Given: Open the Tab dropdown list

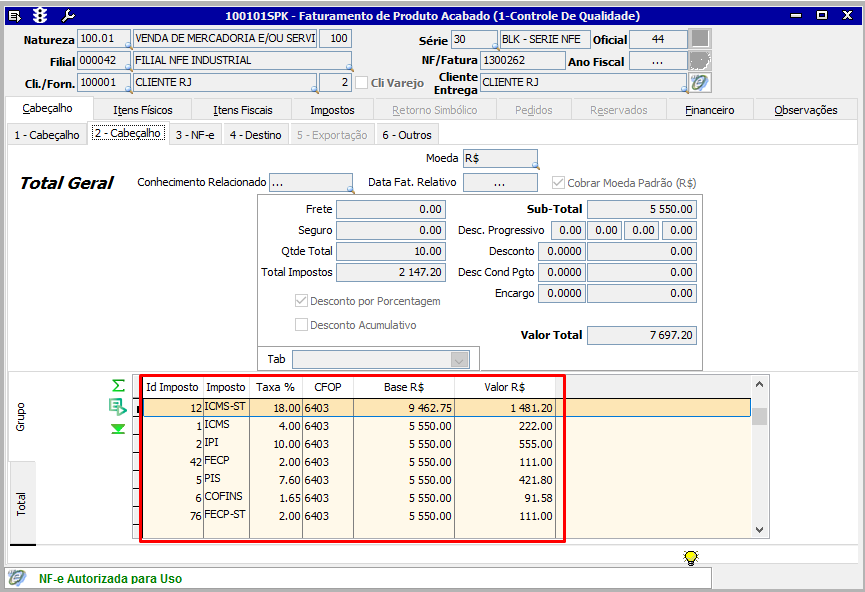Looking at the screenshot, I should tap(459, 359).
